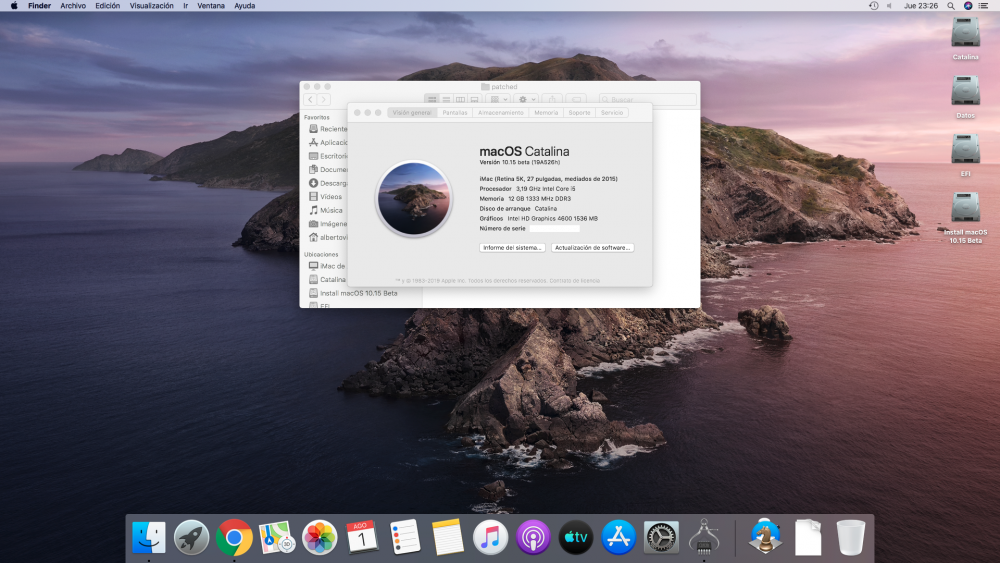
Task: Open the Archivo menu
Action: 73,6
